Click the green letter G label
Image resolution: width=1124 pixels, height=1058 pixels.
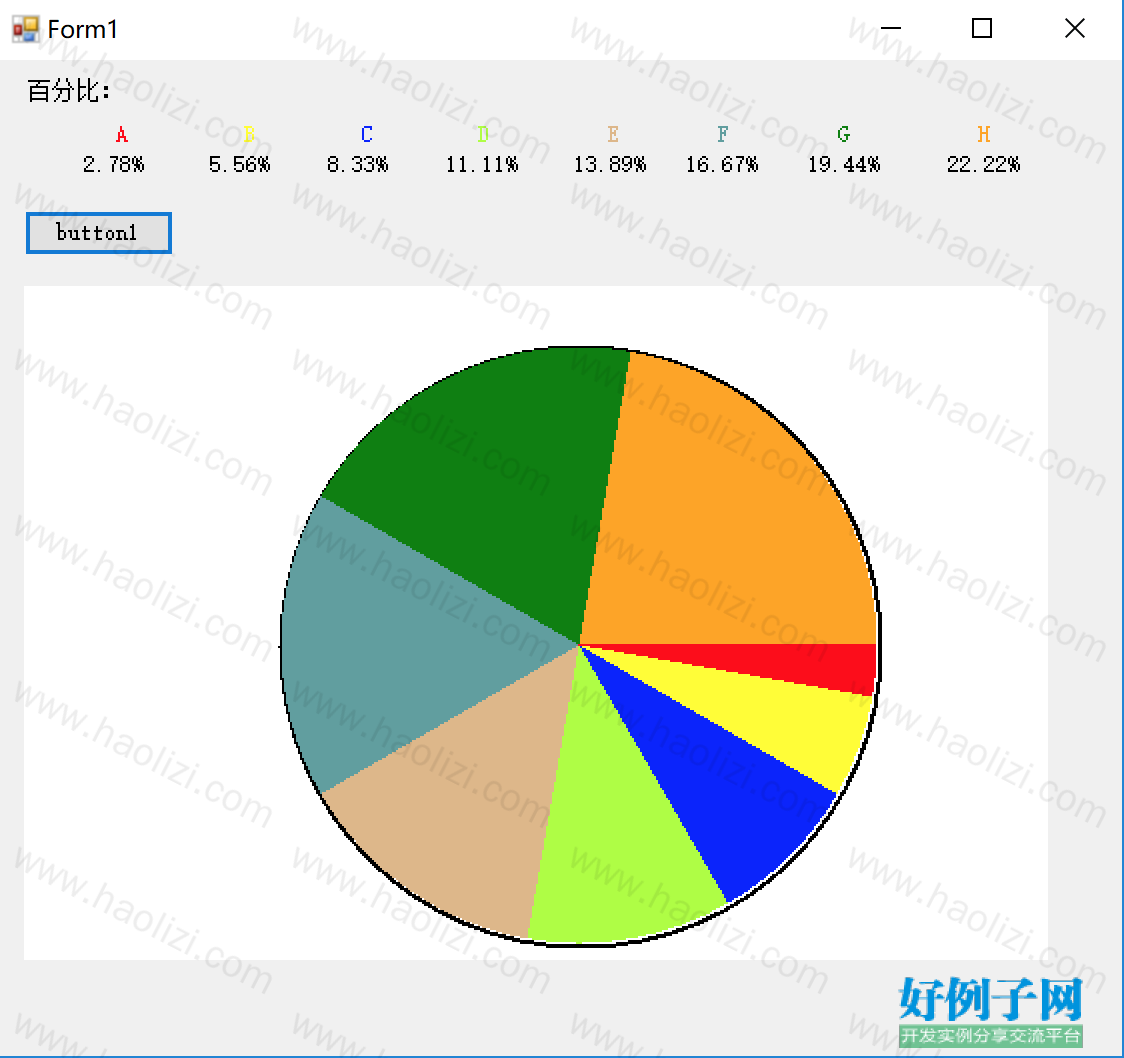[x=844, y=135]
